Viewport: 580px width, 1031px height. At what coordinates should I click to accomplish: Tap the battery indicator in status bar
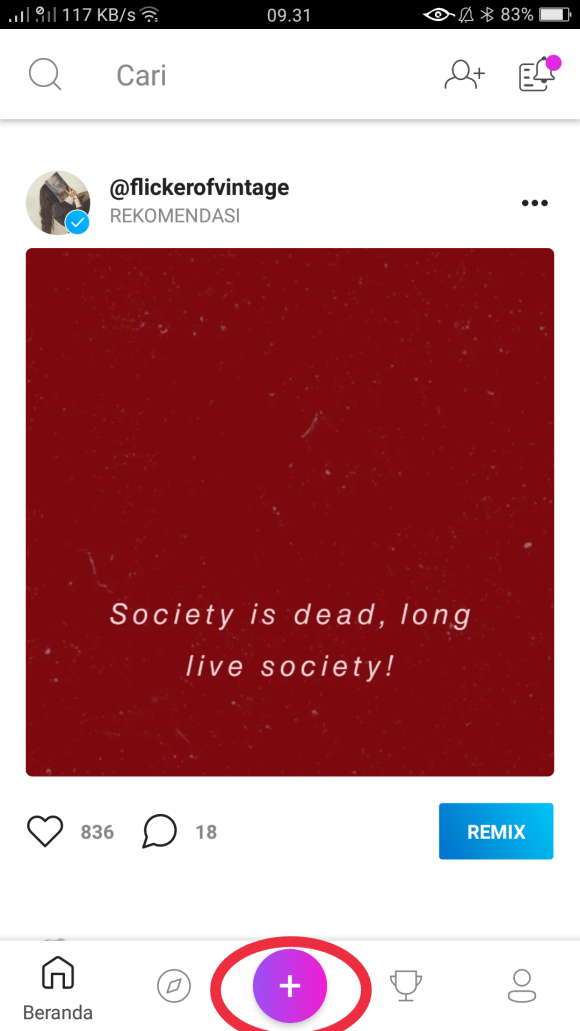(x=555, y=14)
